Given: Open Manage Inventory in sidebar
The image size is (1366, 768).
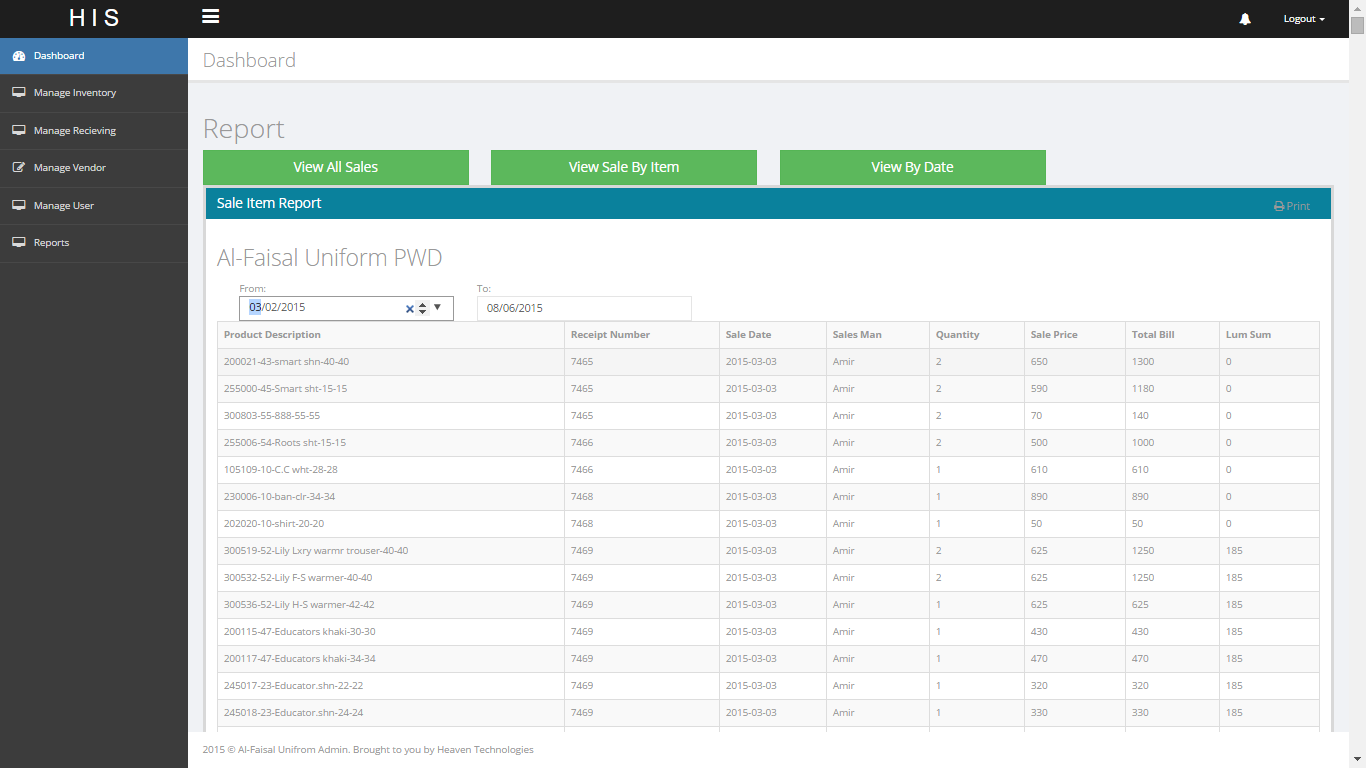Looking at the screenshot, I should pos(75,93).
